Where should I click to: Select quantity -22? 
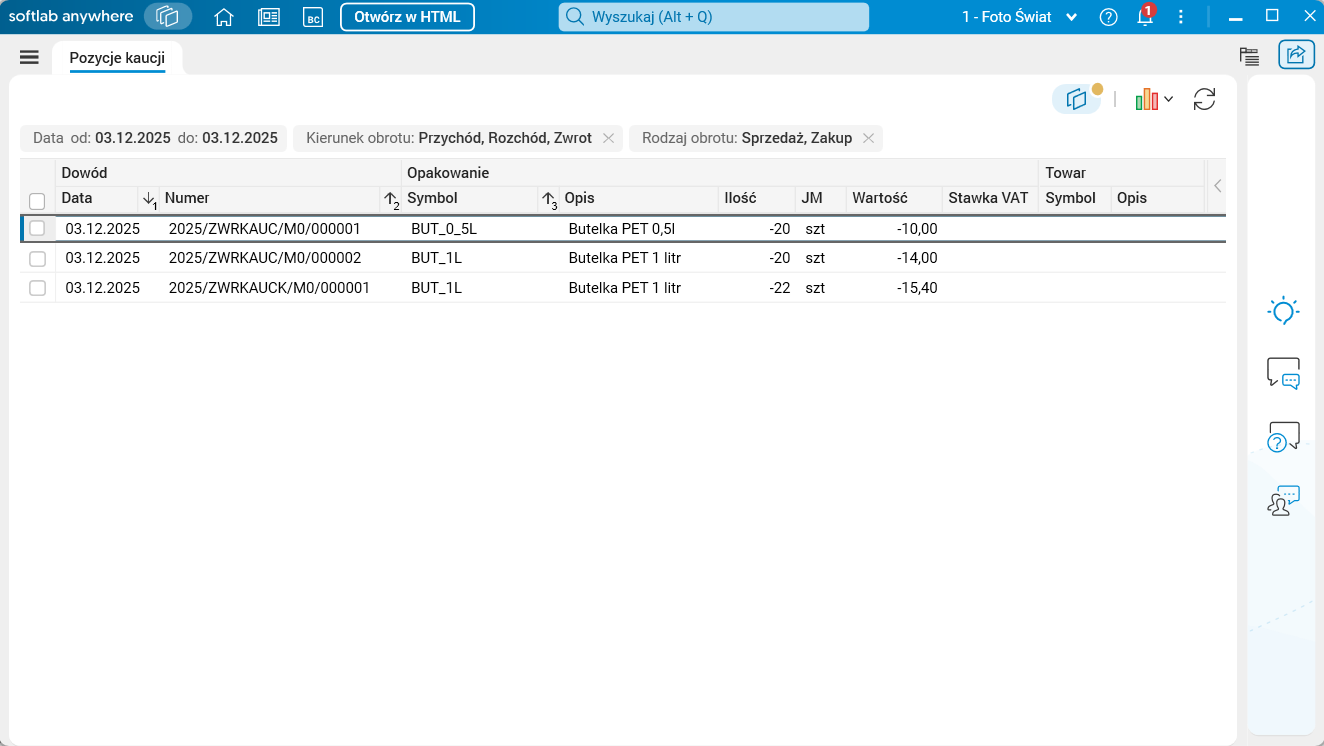click(x=779, y=288)
